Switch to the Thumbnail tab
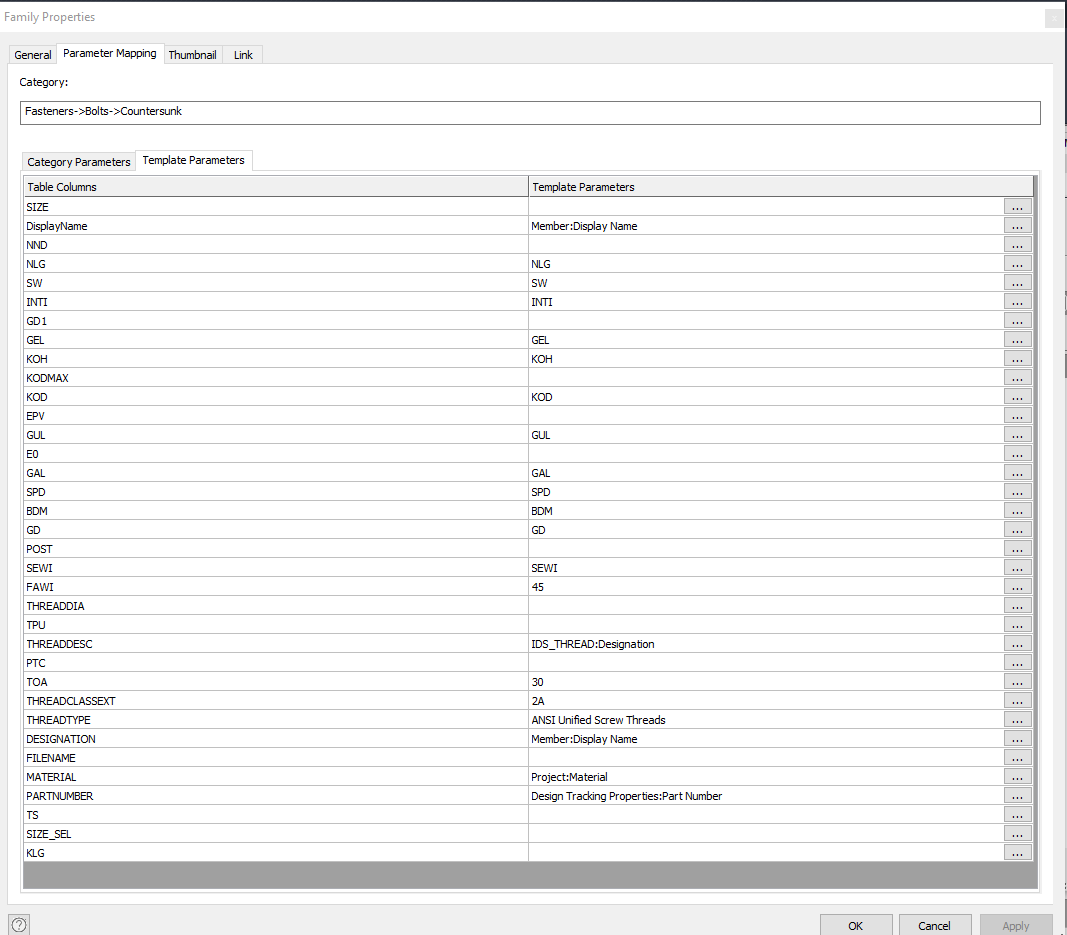This screenshot has width=1067, height=935. [x=192, y=55]
